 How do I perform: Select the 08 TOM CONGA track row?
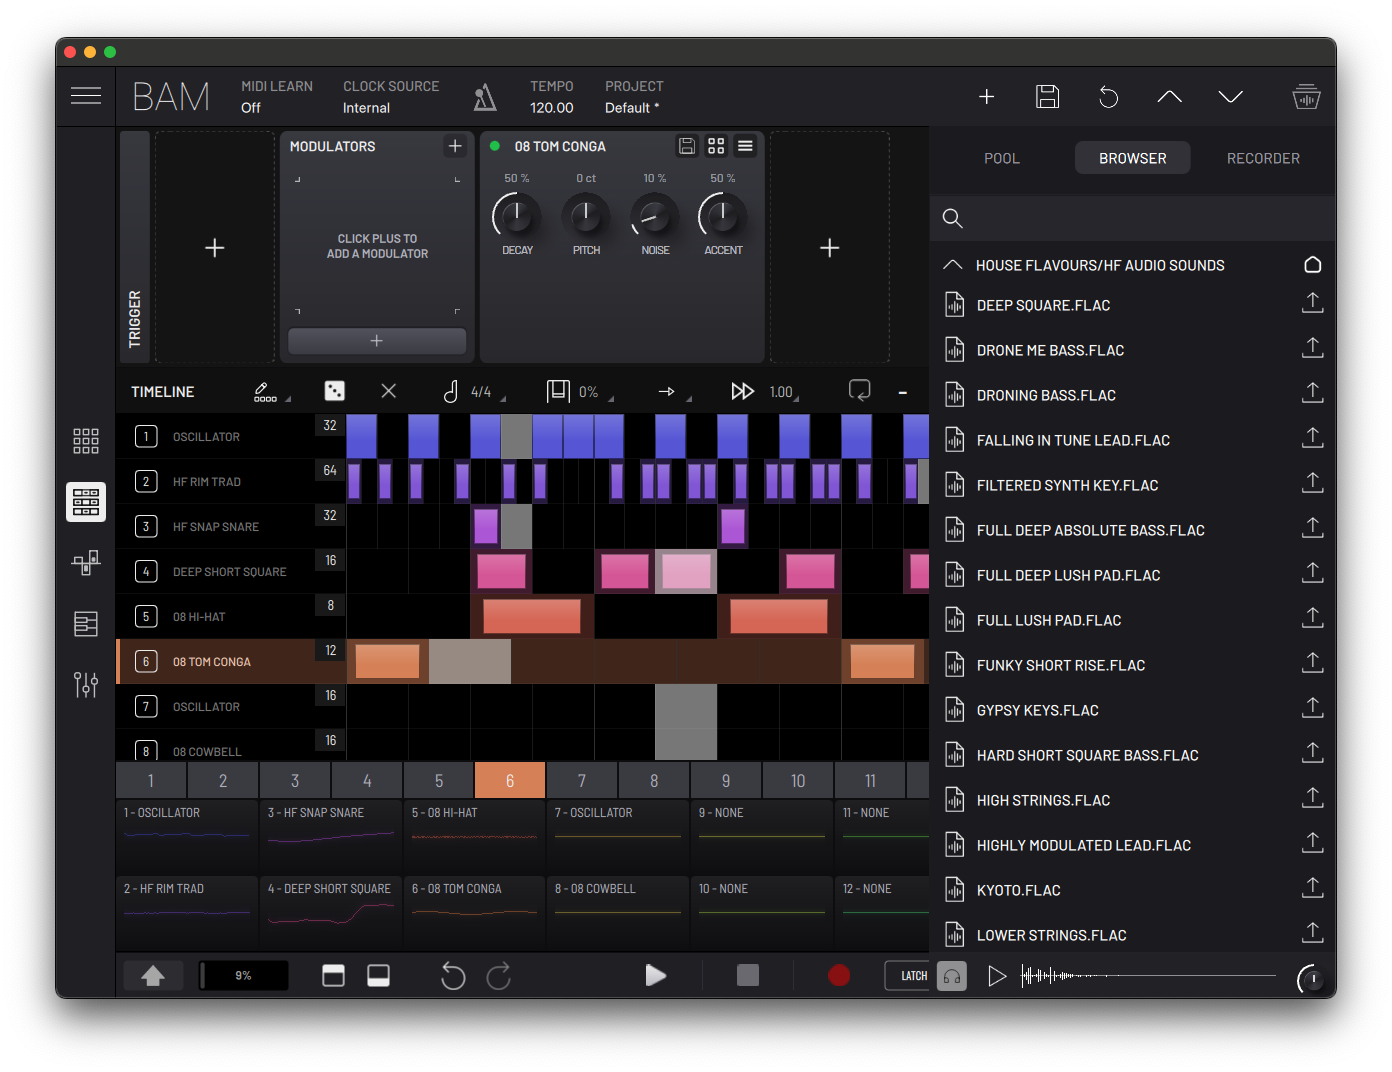pyautogui.click(x=212, y=662)
